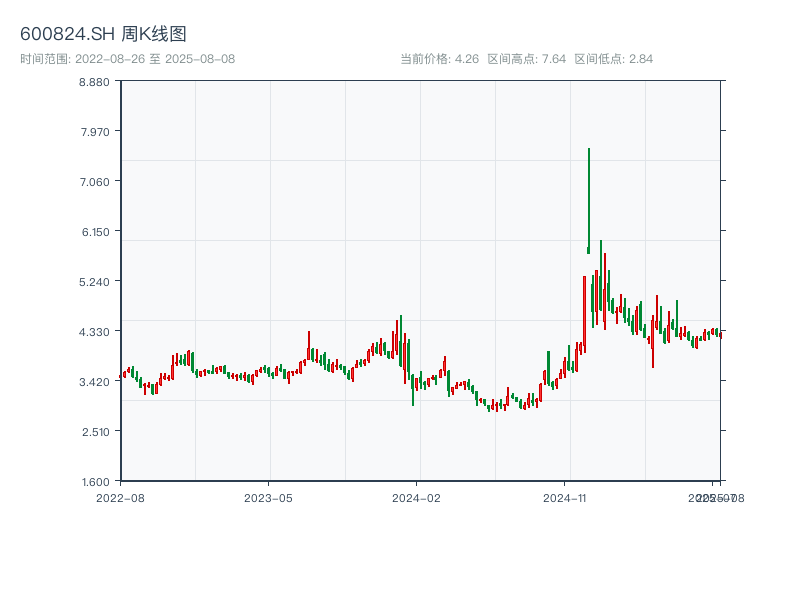This screenshot has height=600, width=800.
Task: Click the y-axis label 7.060
Action: [x=95, y=182]
